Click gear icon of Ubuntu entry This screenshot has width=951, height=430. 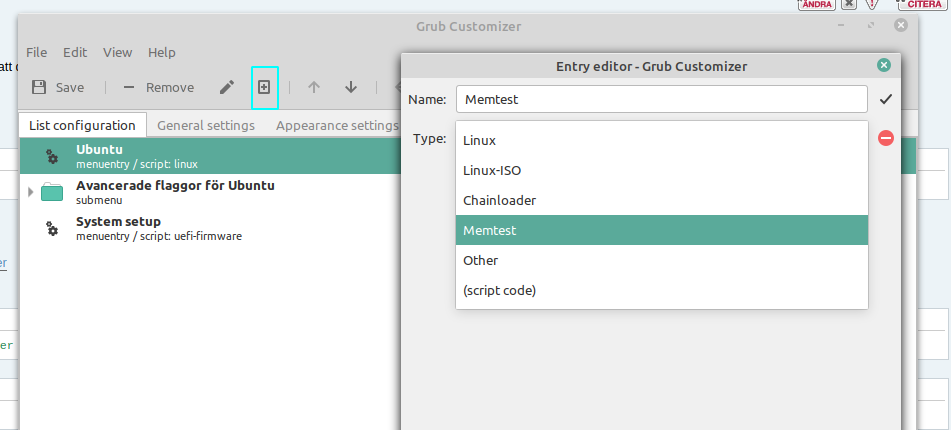52,156
